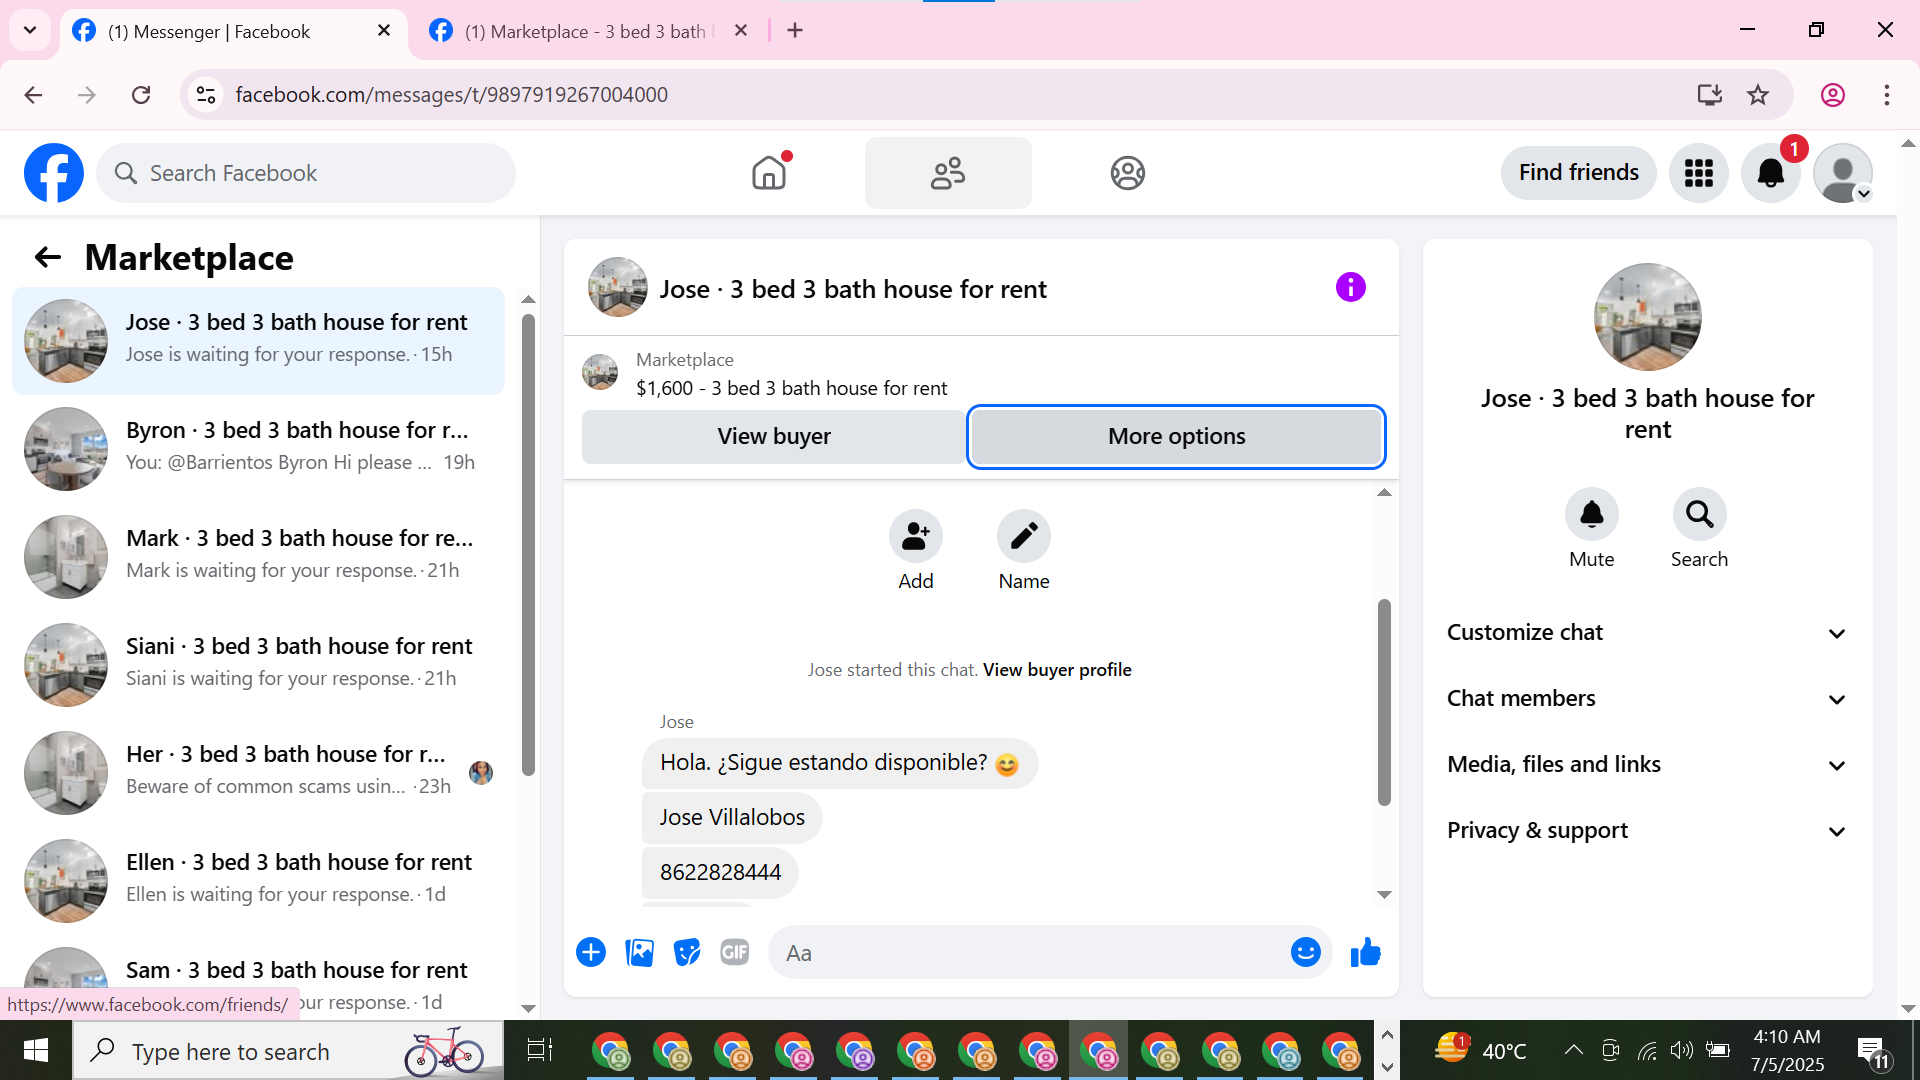The width and height of the screenshot is (1920, 1080).
Task: Open the Her conversation
Action: tap(258, 773)
